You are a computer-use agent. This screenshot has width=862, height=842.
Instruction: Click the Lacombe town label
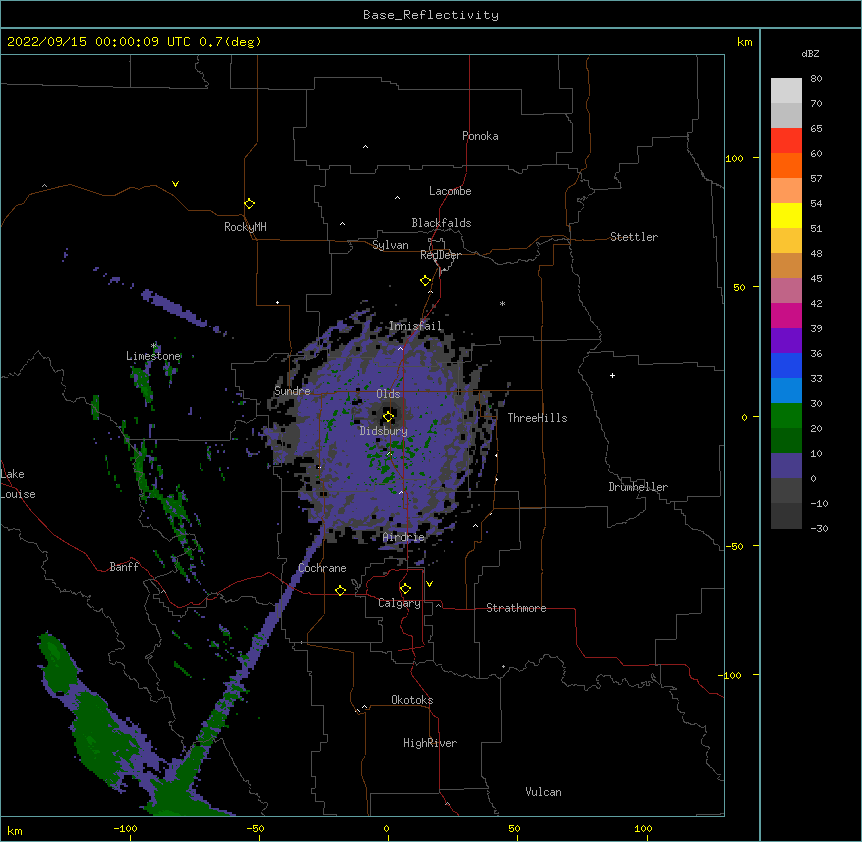(x=450, y=191)
